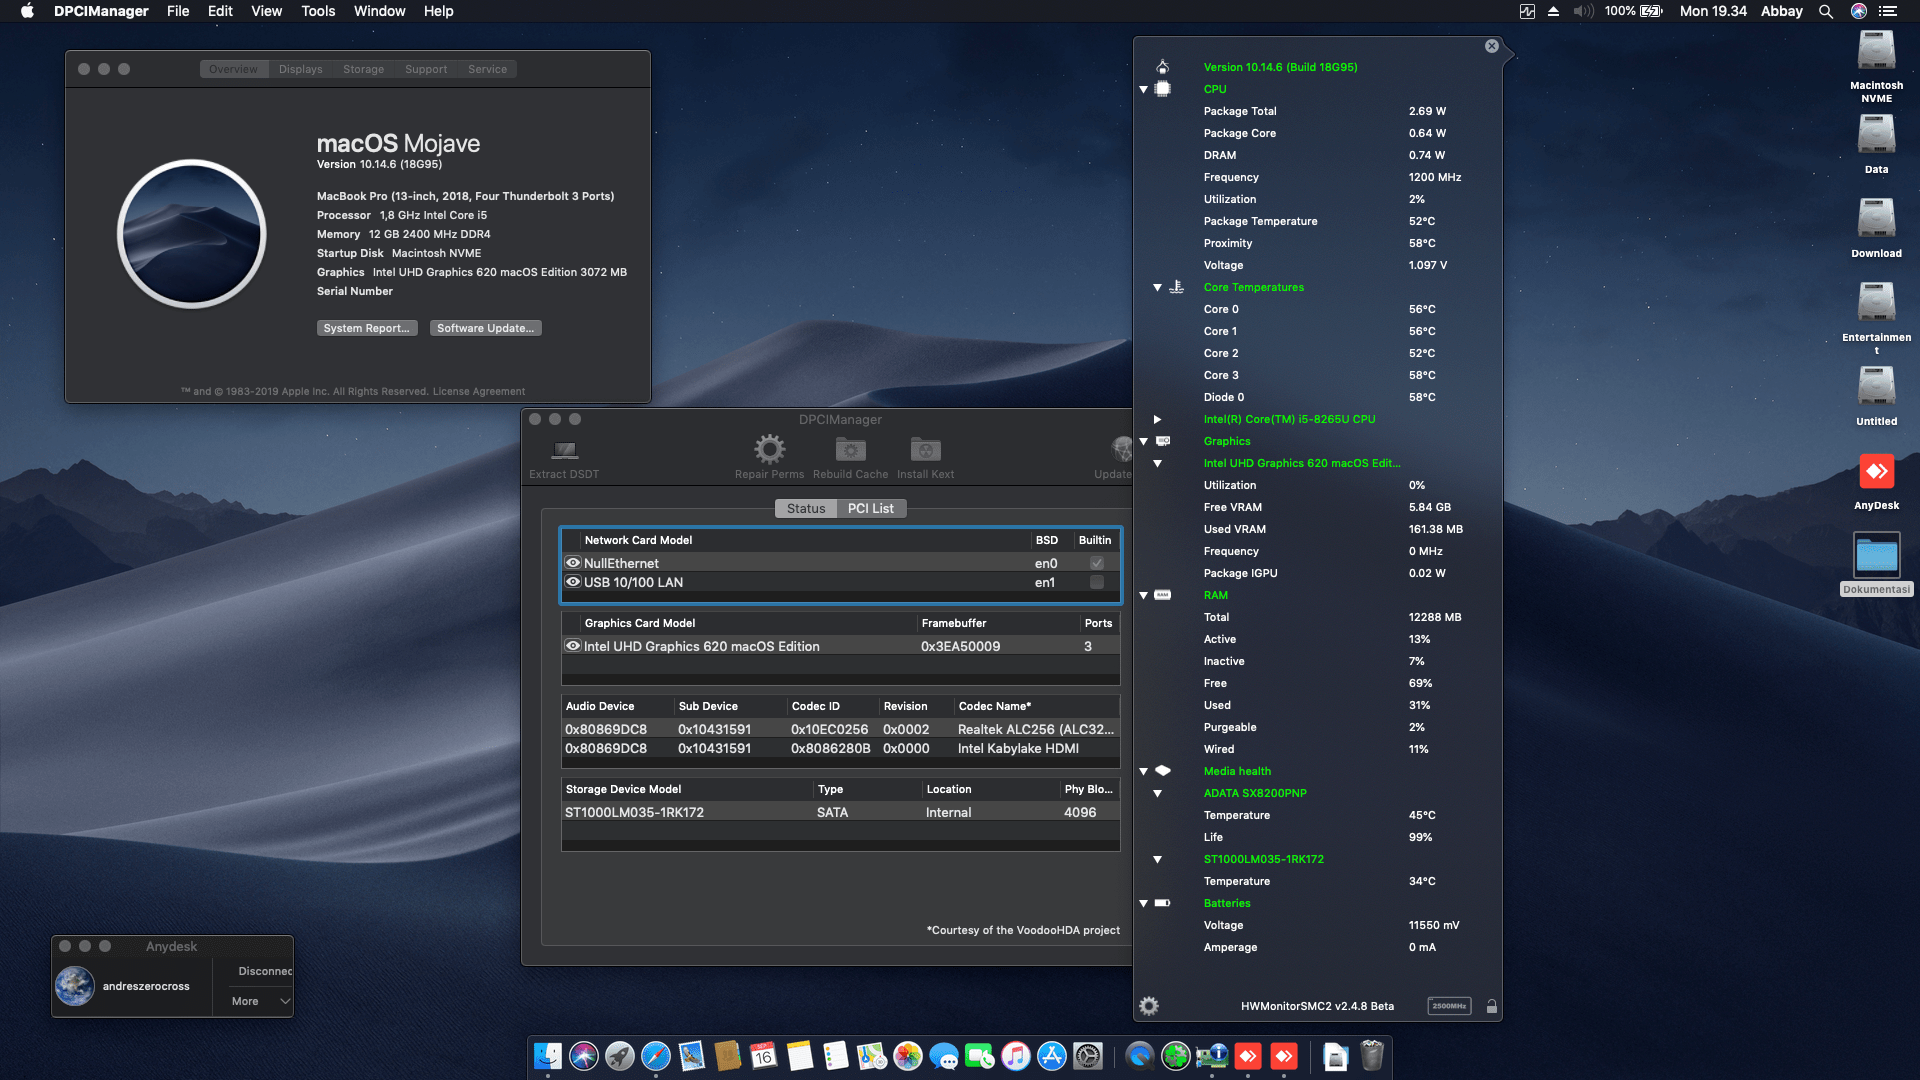The height and width of the screenshot is (1080, 1920).
Task: Toggle the Builtin checkbox for NullEthernet
Action: [x=1097, y=563]
